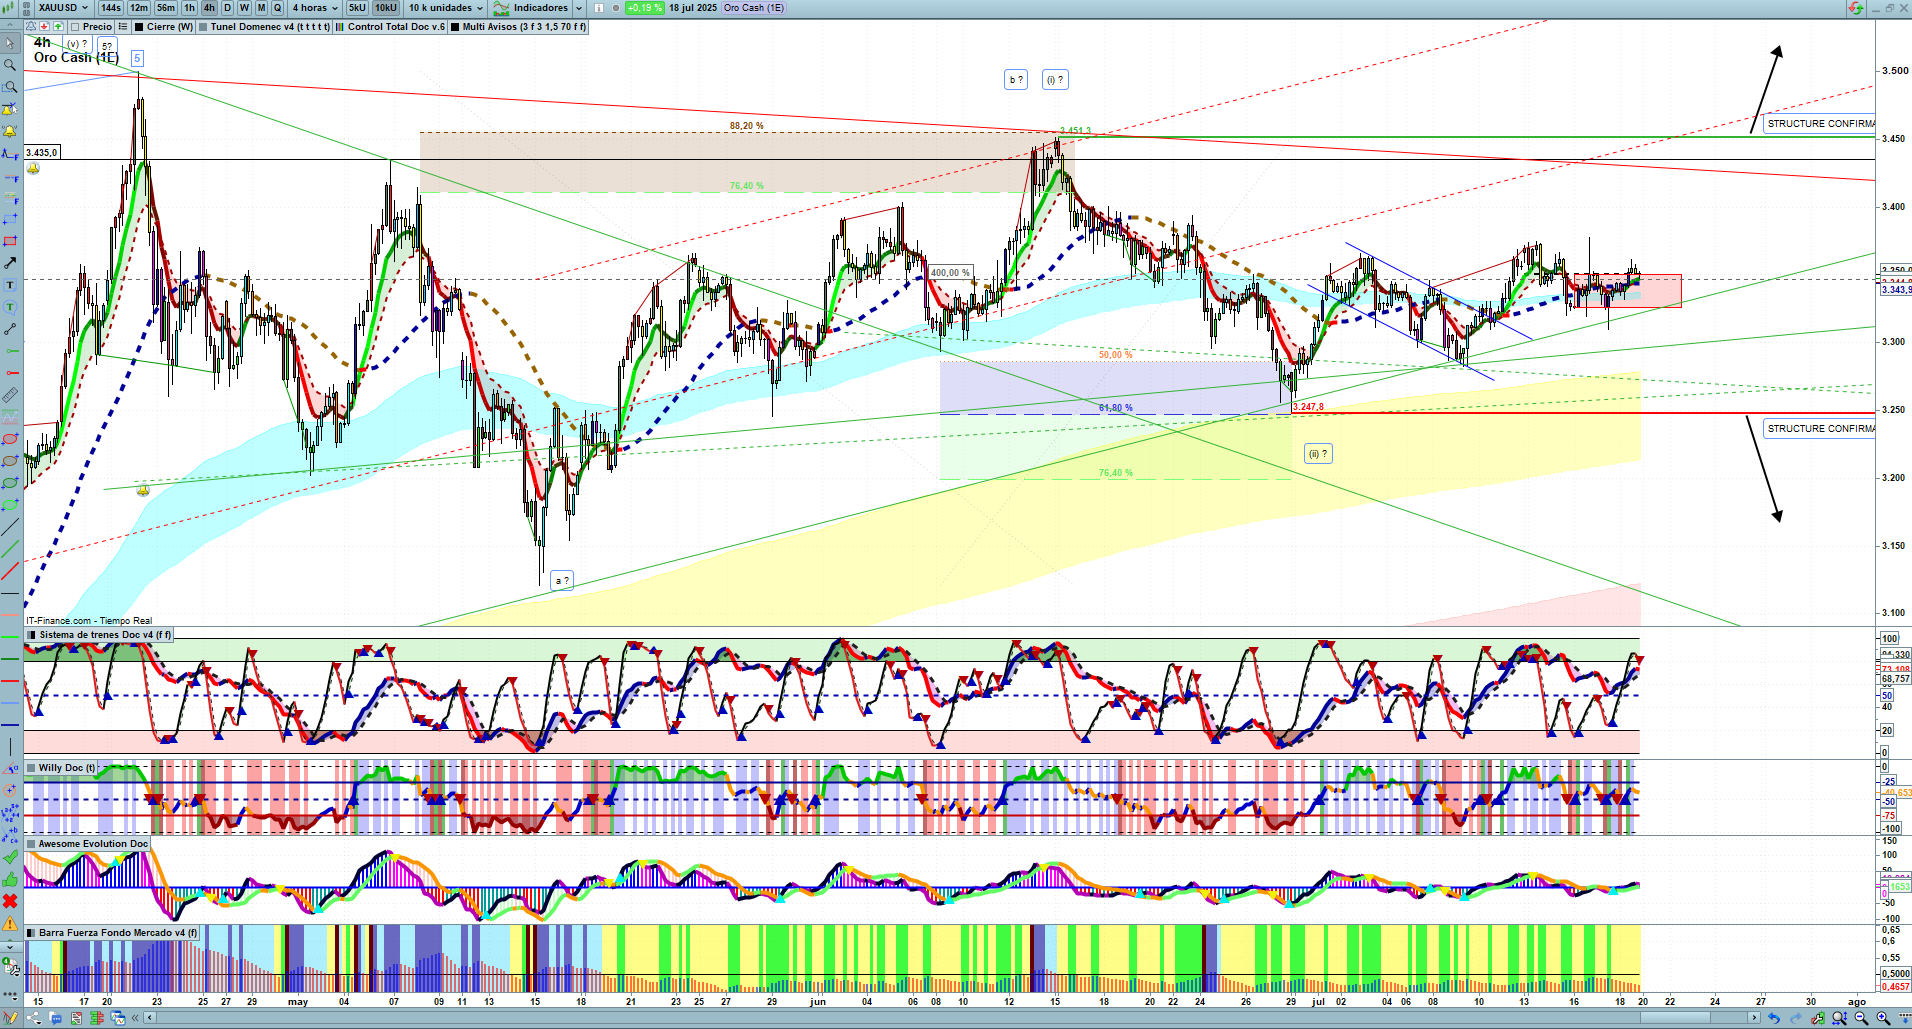Switch to the 1h timeframe
This screenshot has height=1029, width=1912.
click(189, 8)
